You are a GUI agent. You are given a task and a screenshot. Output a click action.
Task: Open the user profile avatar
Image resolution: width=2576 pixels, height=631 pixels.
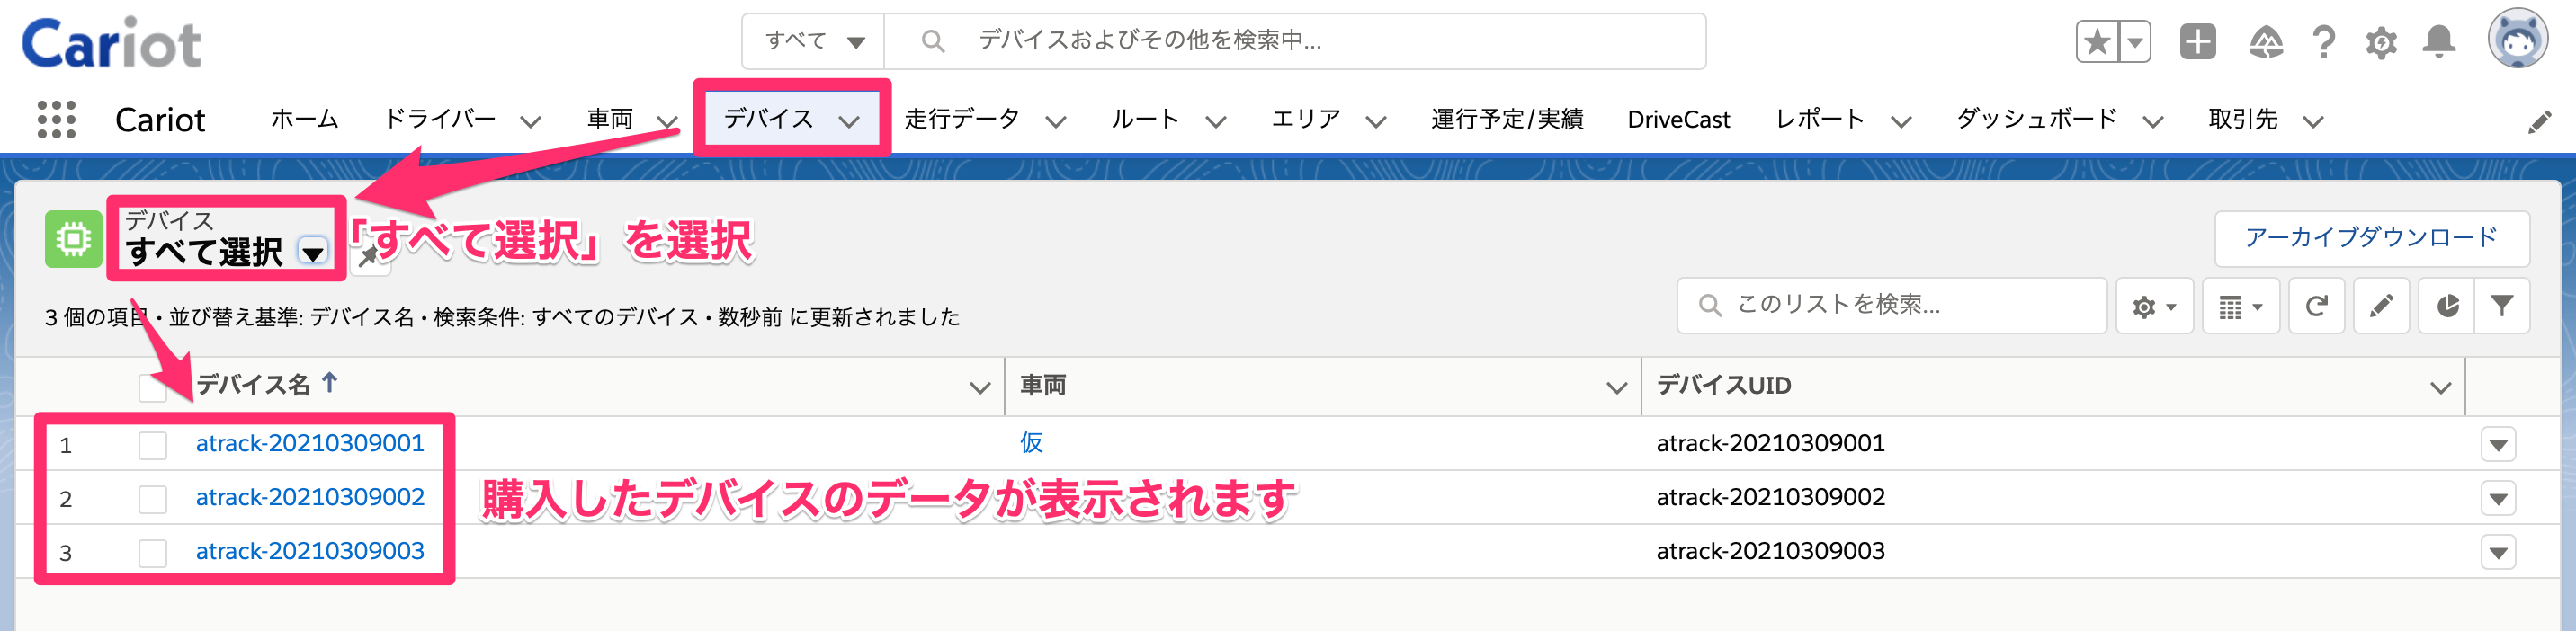2517,39
